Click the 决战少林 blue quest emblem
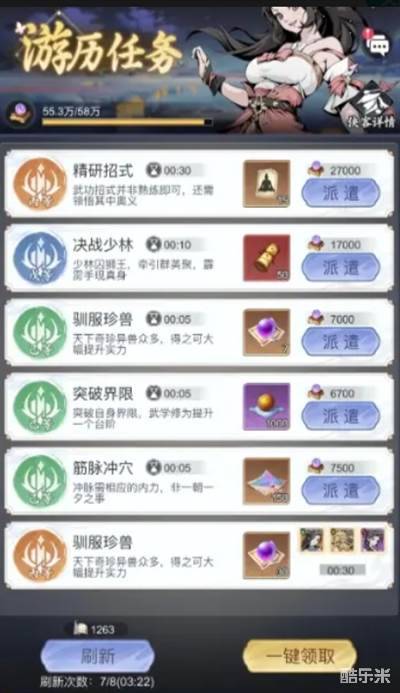The height and width of the screenshot is (693, 400). (40, 258)
